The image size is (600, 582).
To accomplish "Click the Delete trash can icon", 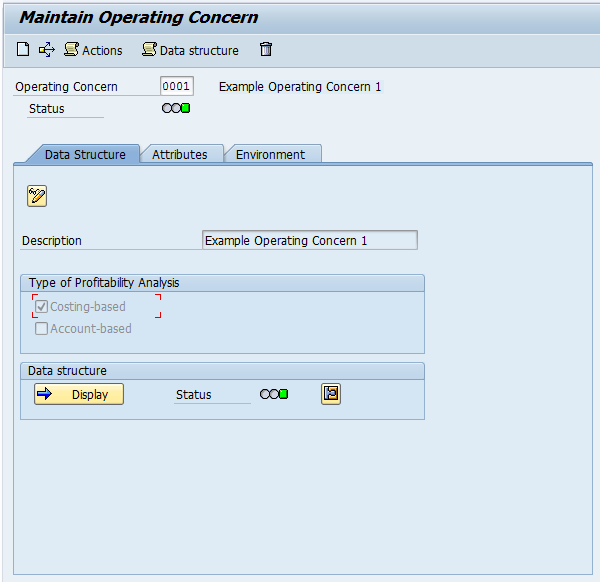I will tap(266, 49).
